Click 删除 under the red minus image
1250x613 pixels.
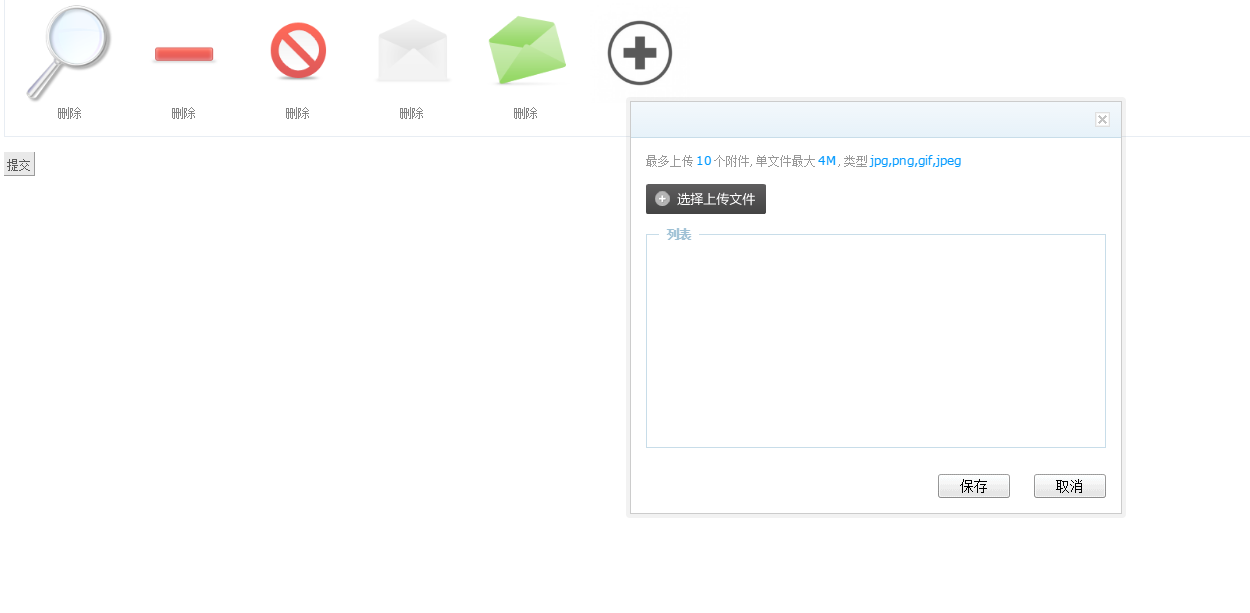[183, 114]
